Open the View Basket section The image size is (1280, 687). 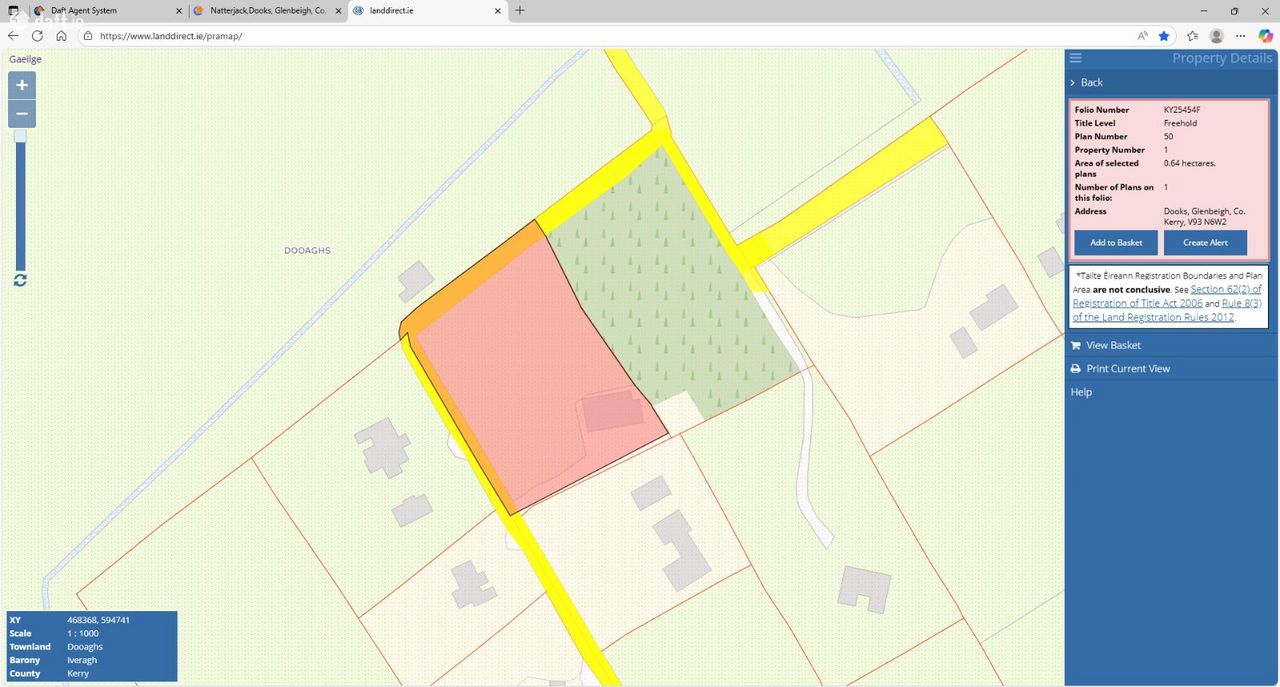(1112, 345)
